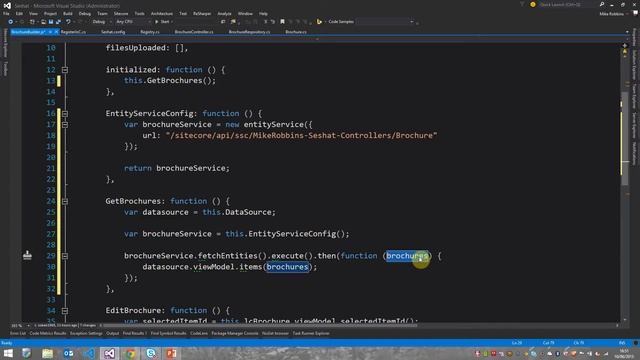Viewport: 640px width, 360px height.
Task: Click the brochures argument on line 30
Action: point(287,267)
